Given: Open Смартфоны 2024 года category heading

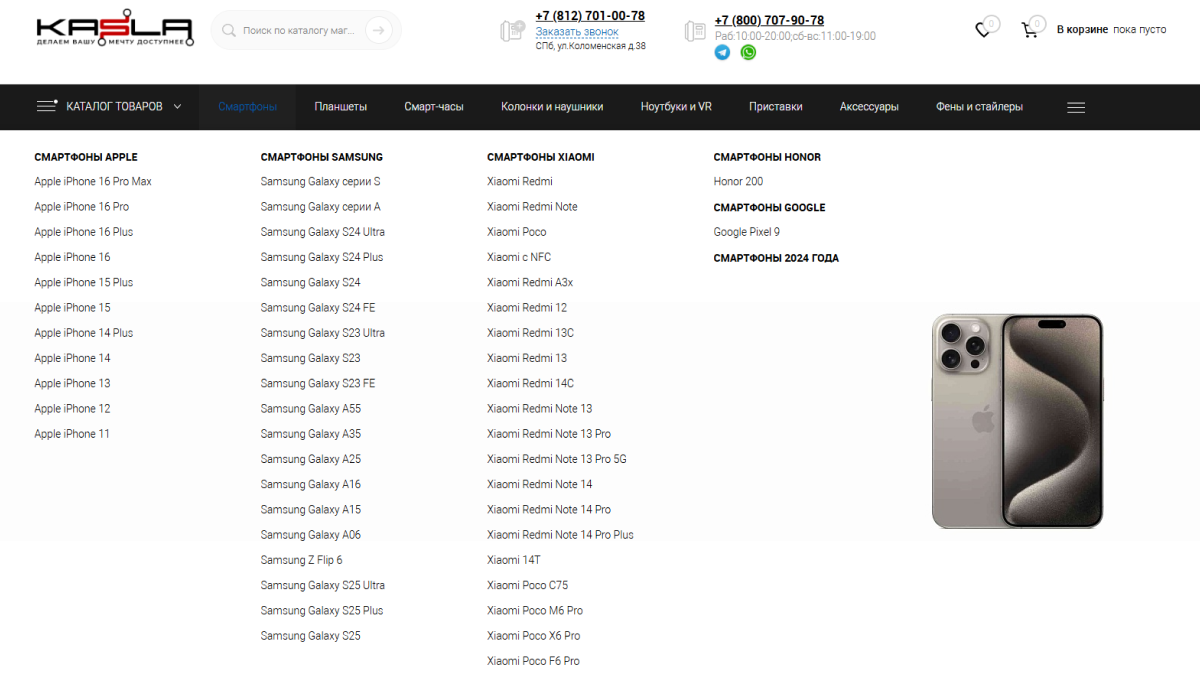Looking at the screenshot, I should [x=776, y=258].
